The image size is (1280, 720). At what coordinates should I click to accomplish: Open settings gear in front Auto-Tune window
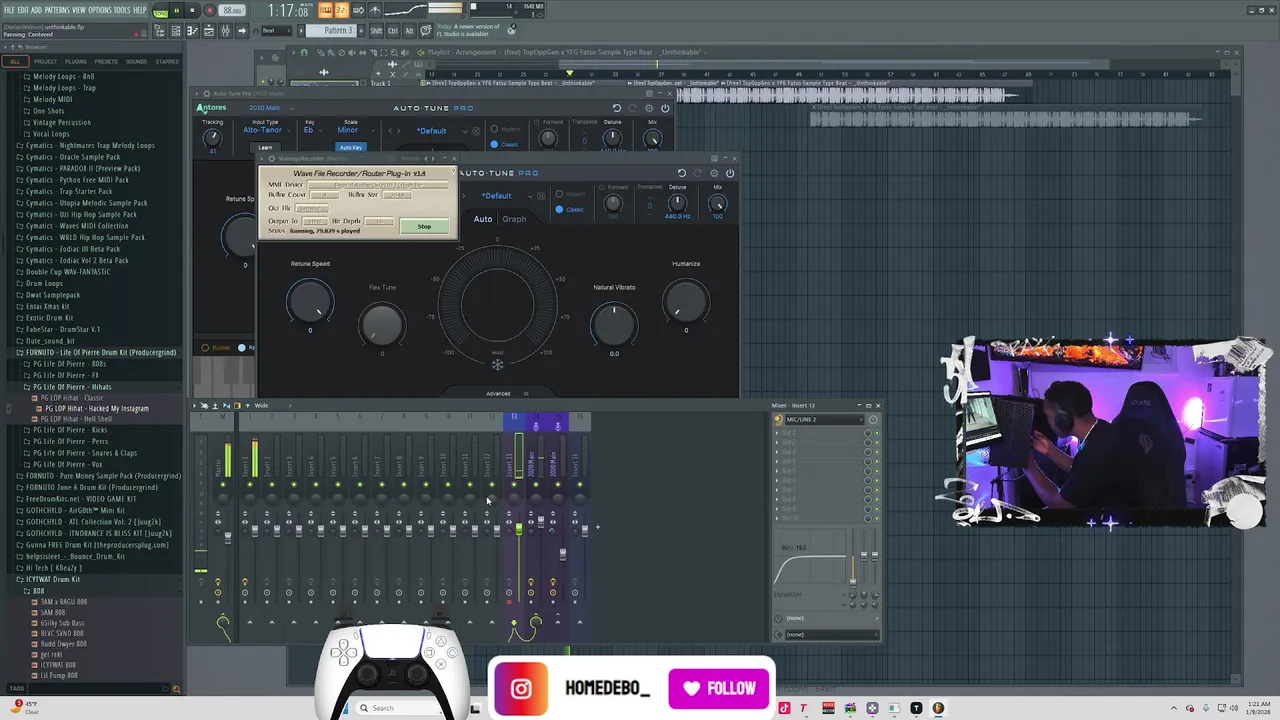pyautogui.click(x=714, y=173)
